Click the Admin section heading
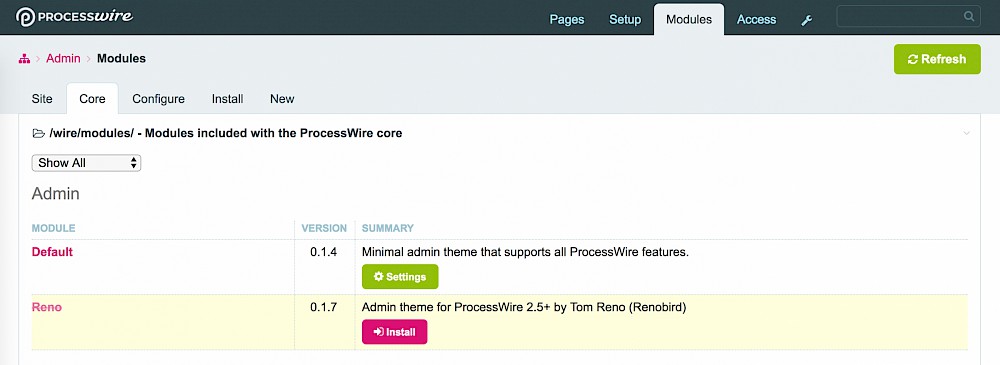The width and height of the screenshot is (1000, 365). pos(55,194)
